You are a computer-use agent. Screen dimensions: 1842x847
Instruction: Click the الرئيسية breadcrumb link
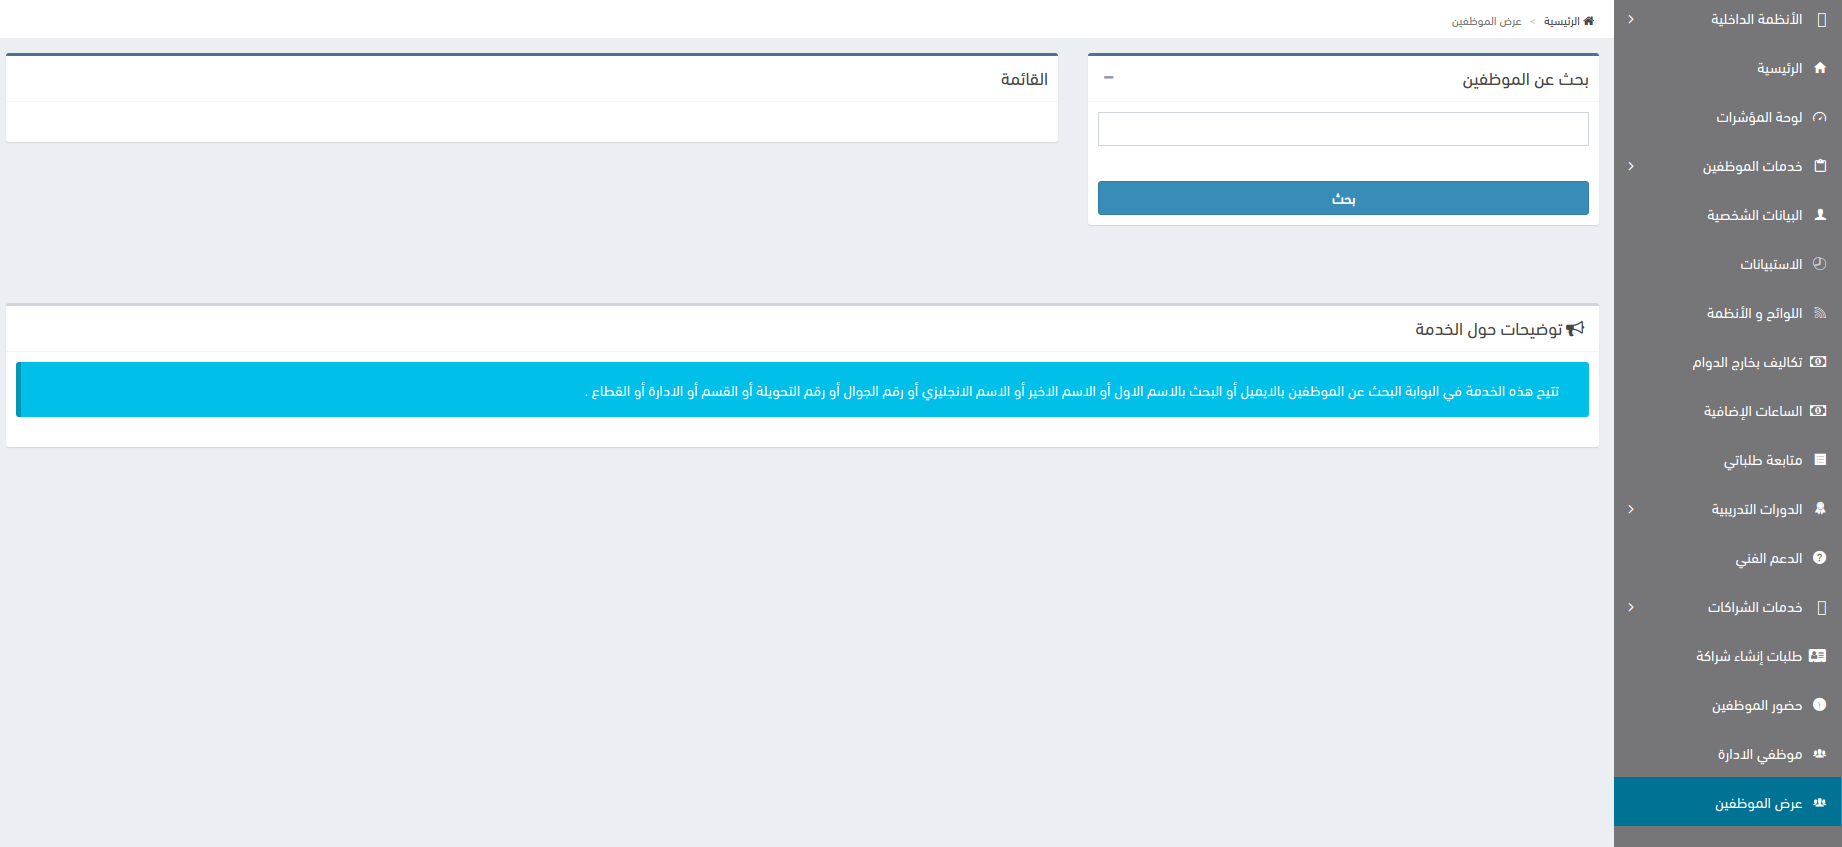[1562, 21]
